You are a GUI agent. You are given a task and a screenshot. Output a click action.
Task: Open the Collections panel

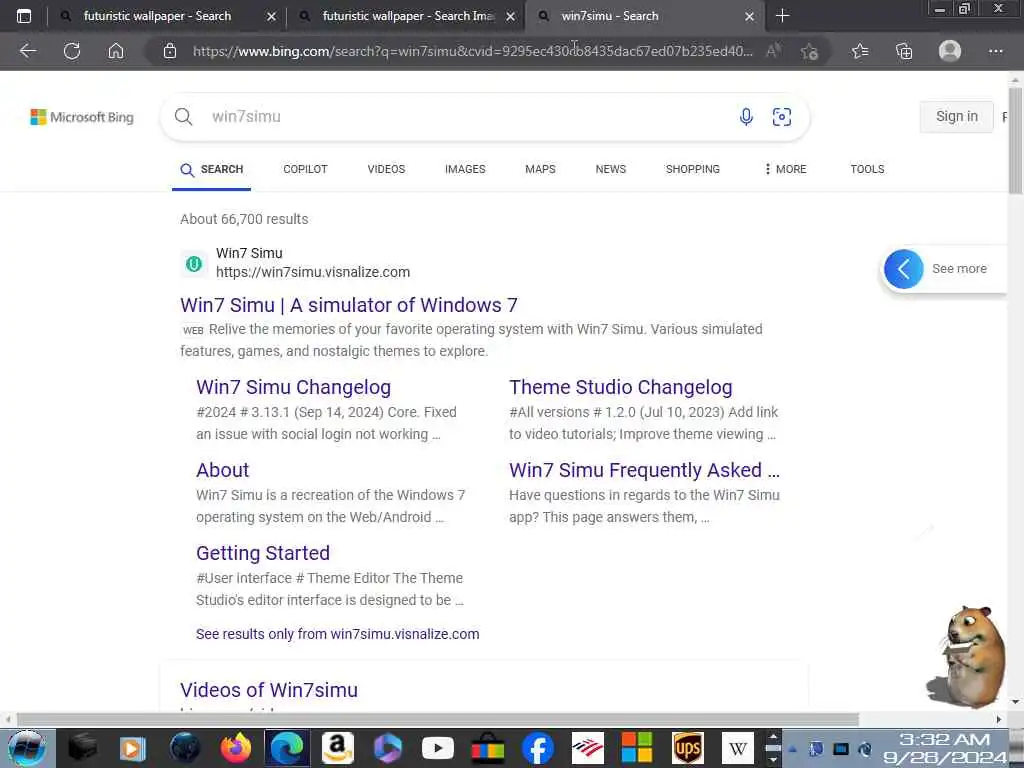904,51
